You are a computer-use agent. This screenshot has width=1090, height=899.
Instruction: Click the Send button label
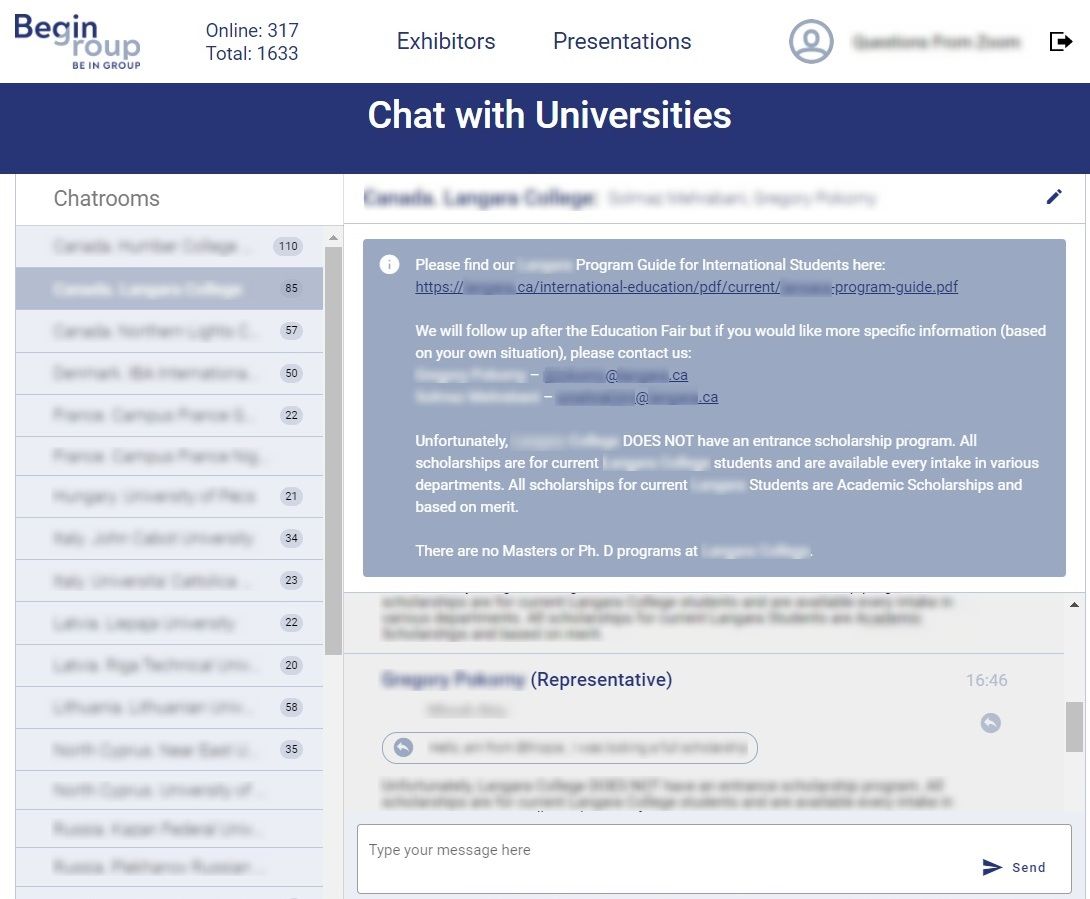point(1028,867)
